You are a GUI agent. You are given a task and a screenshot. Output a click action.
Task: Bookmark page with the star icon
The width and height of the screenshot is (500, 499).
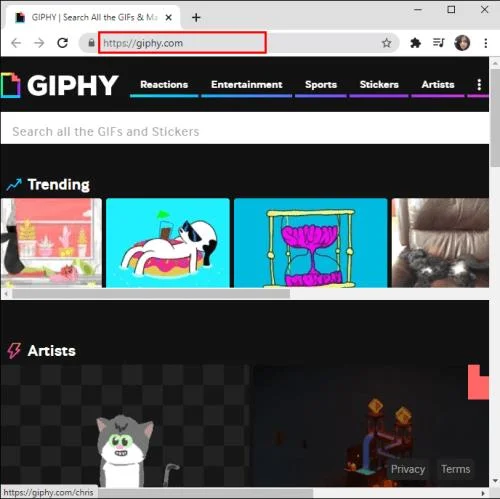pos(386,43)
